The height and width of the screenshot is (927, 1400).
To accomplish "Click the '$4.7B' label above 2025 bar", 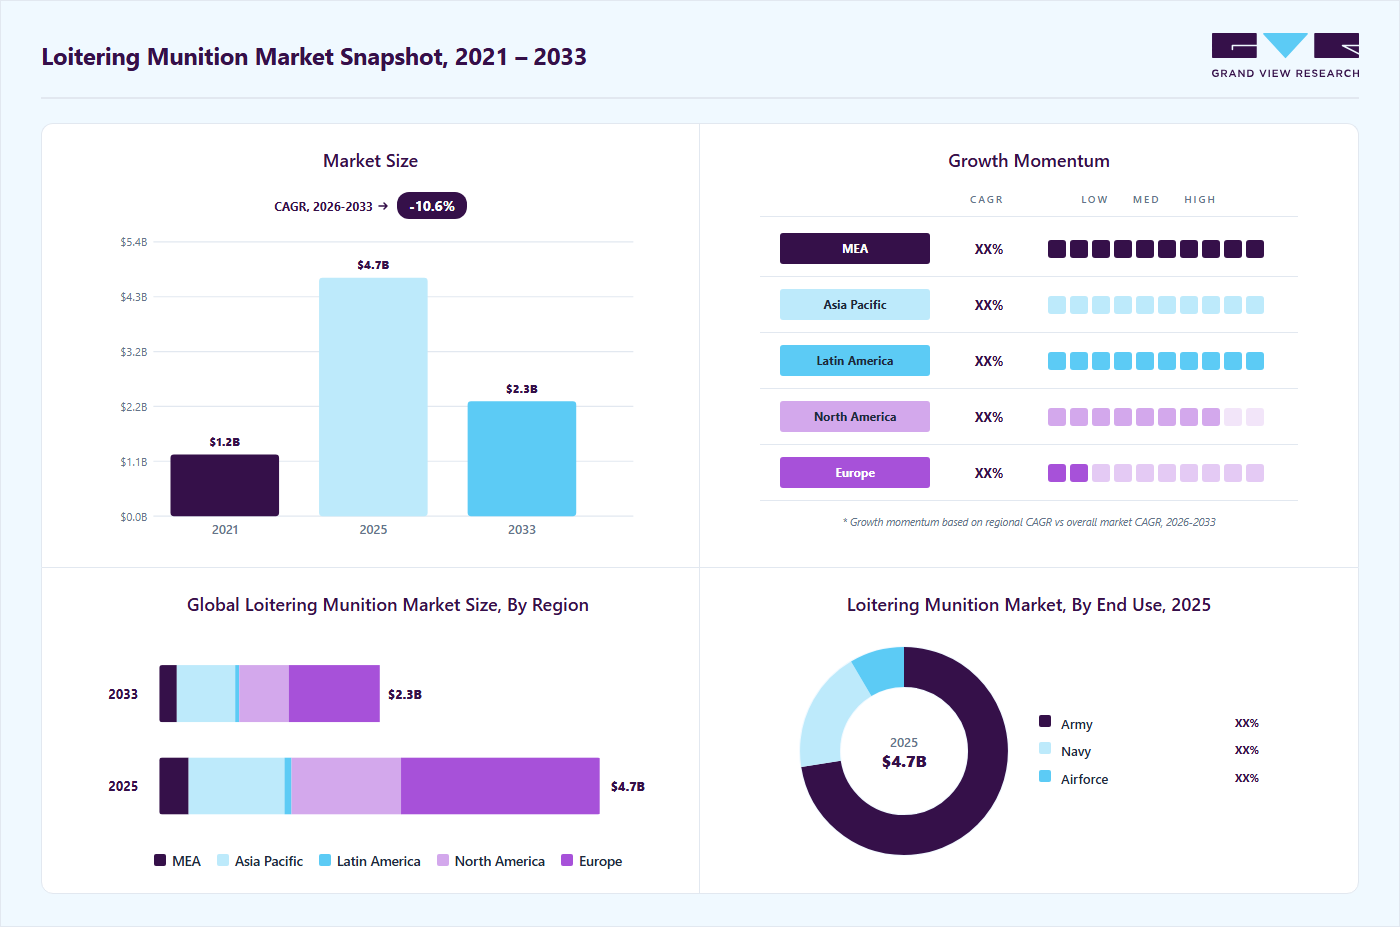I will [x=373, y=265].
